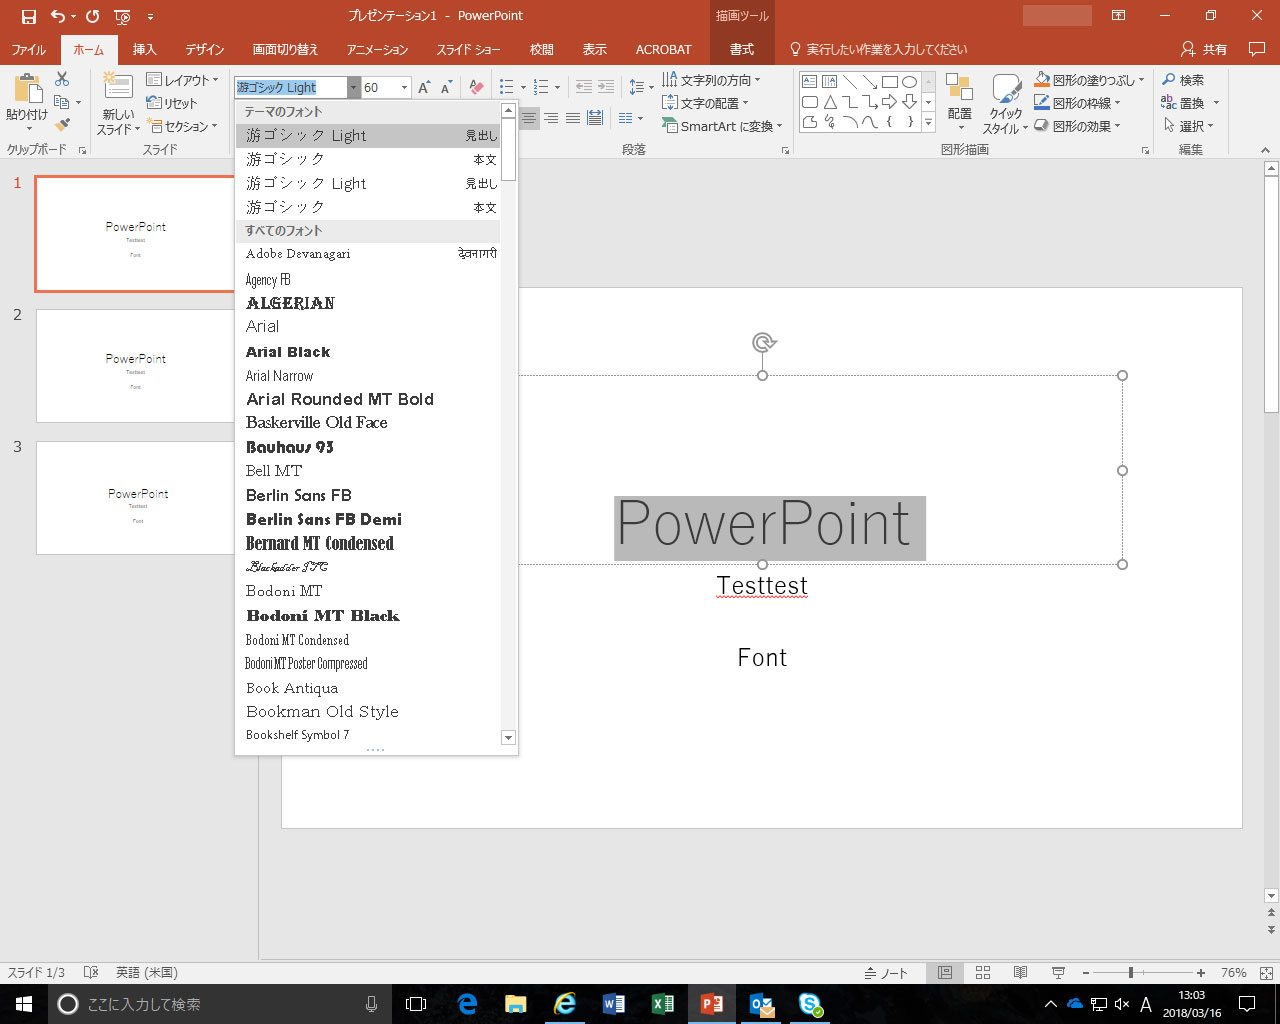
Task: Click zoom out minus button
Action: [1086, 972]
